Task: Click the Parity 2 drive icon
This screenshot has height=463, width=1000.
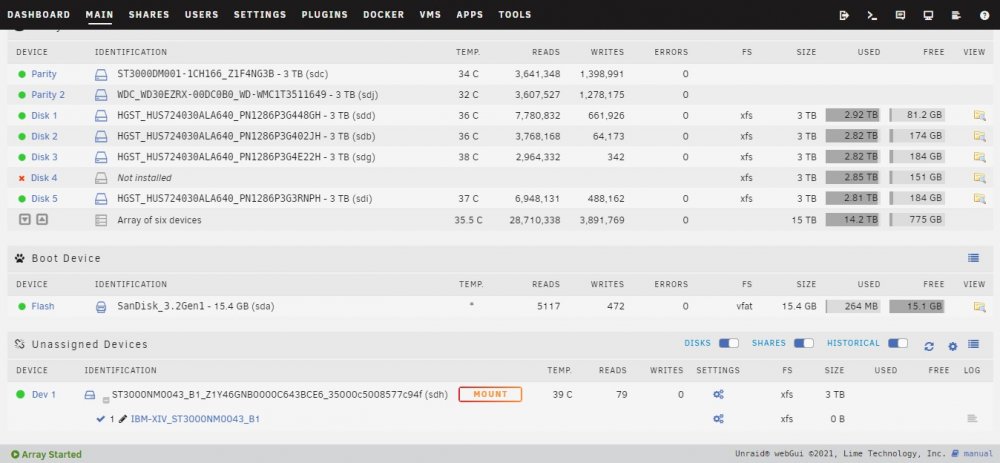Action: point(101,95)
